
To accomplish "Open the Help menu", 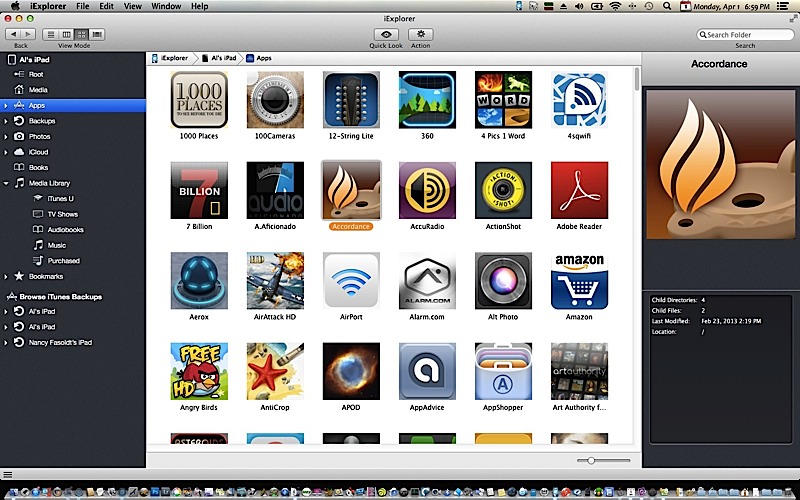I will pyautogui.click(x=199, y=6).
